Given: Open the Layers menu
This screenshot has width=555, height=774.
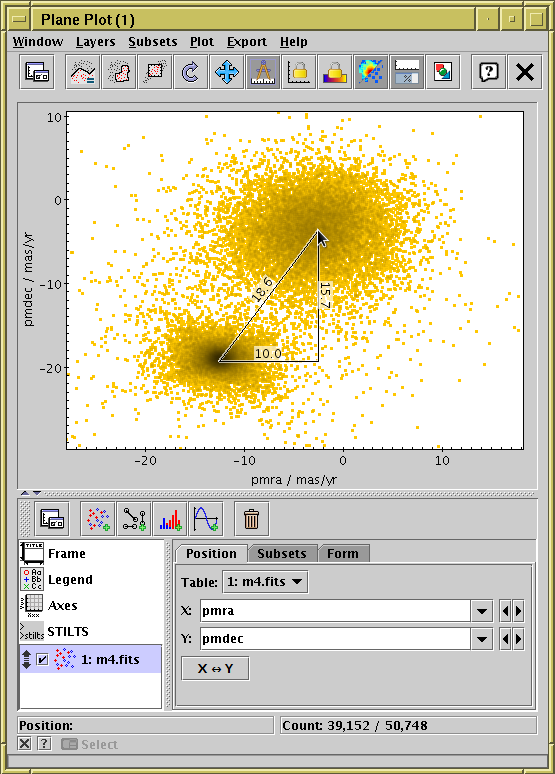Looking at the screenshot, I should point(95,42).
